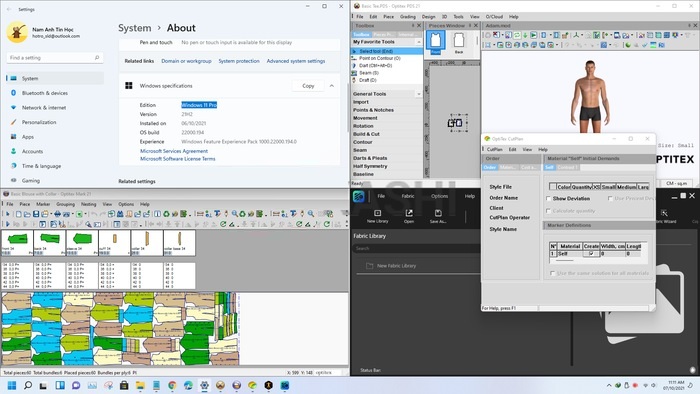Click New file icon in Optitex Mark toolbar
This screenshot has height=394, width=700.
19,214
